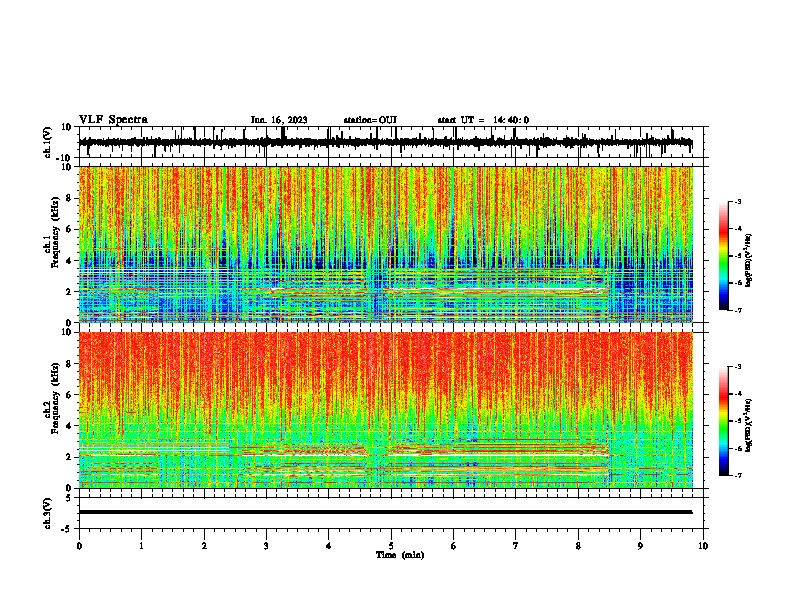Click time axis tick label '5'
This screenshot has height=612, width=792.
tap(391, 546)
